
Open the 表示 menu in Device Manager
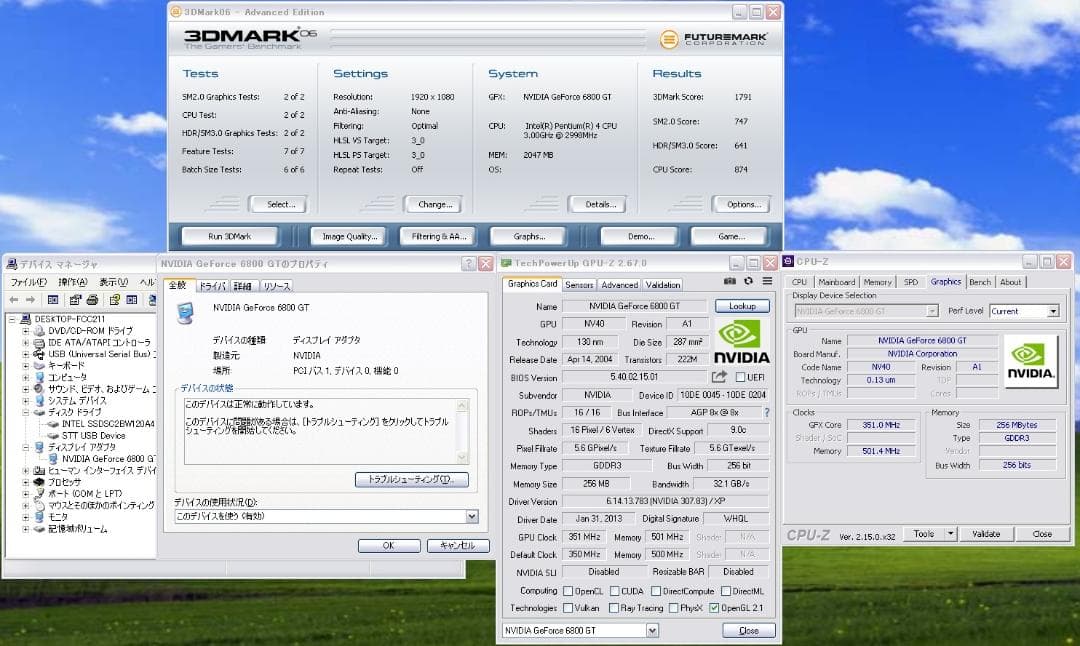(113, 281)
